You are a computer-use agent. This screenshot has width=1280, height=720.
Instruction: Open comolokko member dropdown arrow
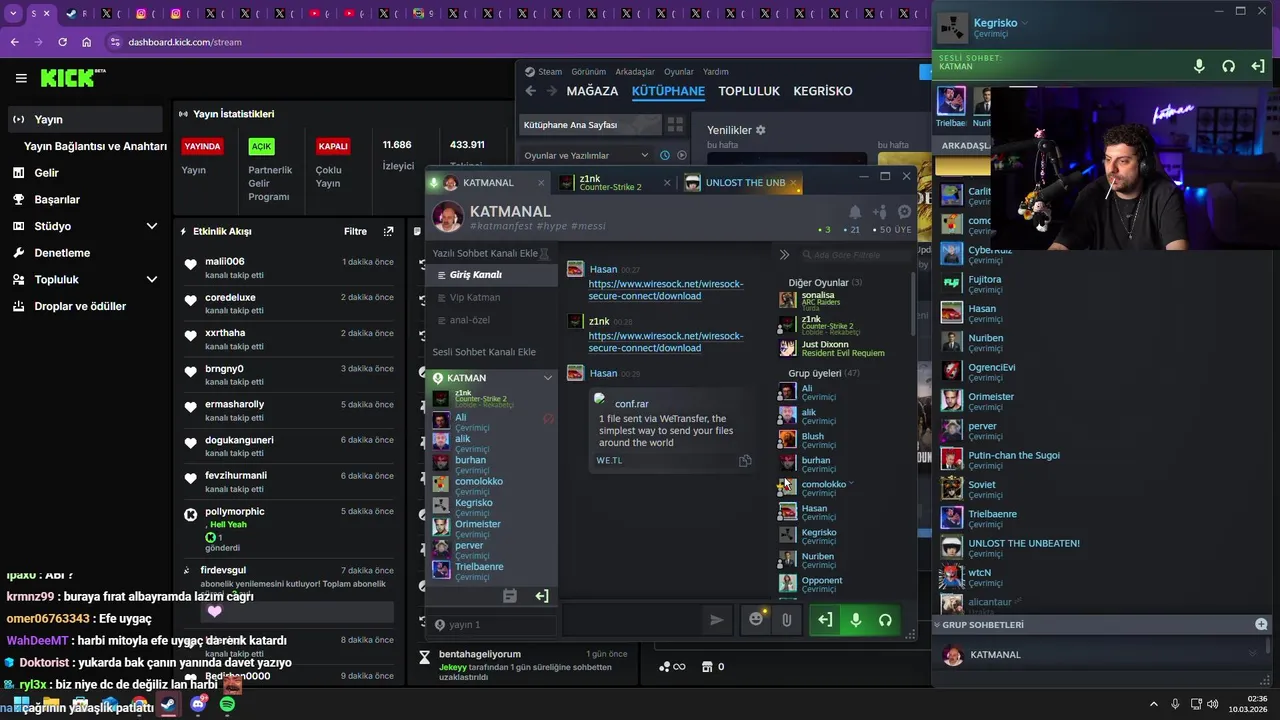coord(851,484)
